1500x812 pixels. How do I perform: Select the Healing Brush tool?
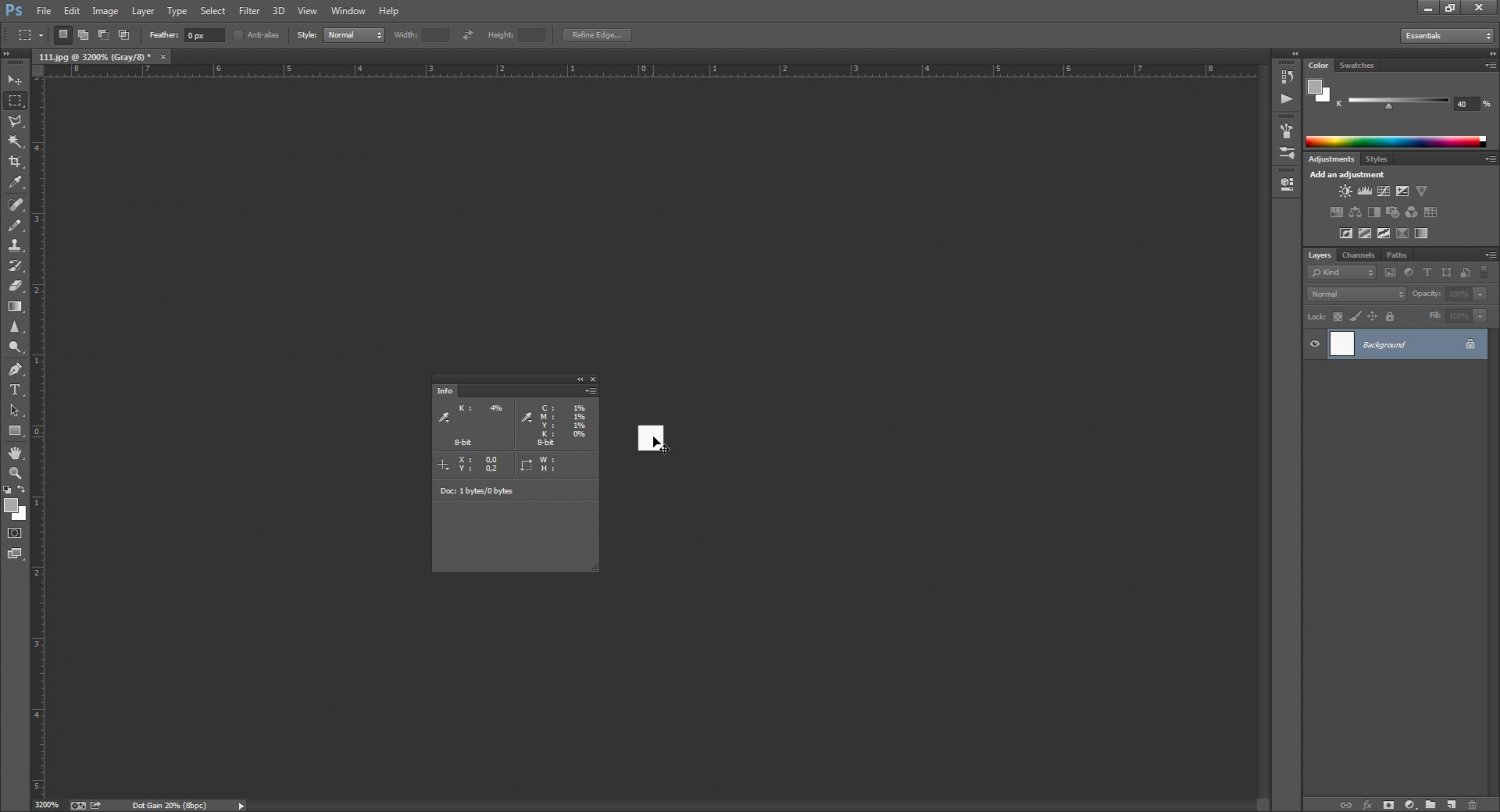tap(15, 204)
